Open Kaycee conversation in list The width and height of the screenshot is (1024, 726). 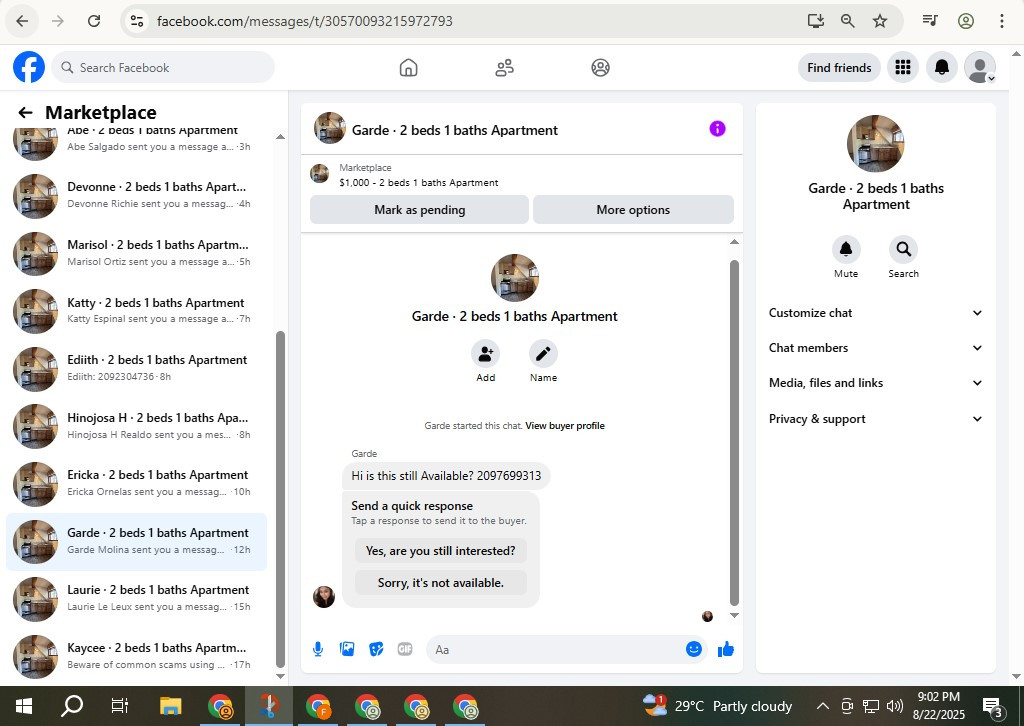pos(136,656)
